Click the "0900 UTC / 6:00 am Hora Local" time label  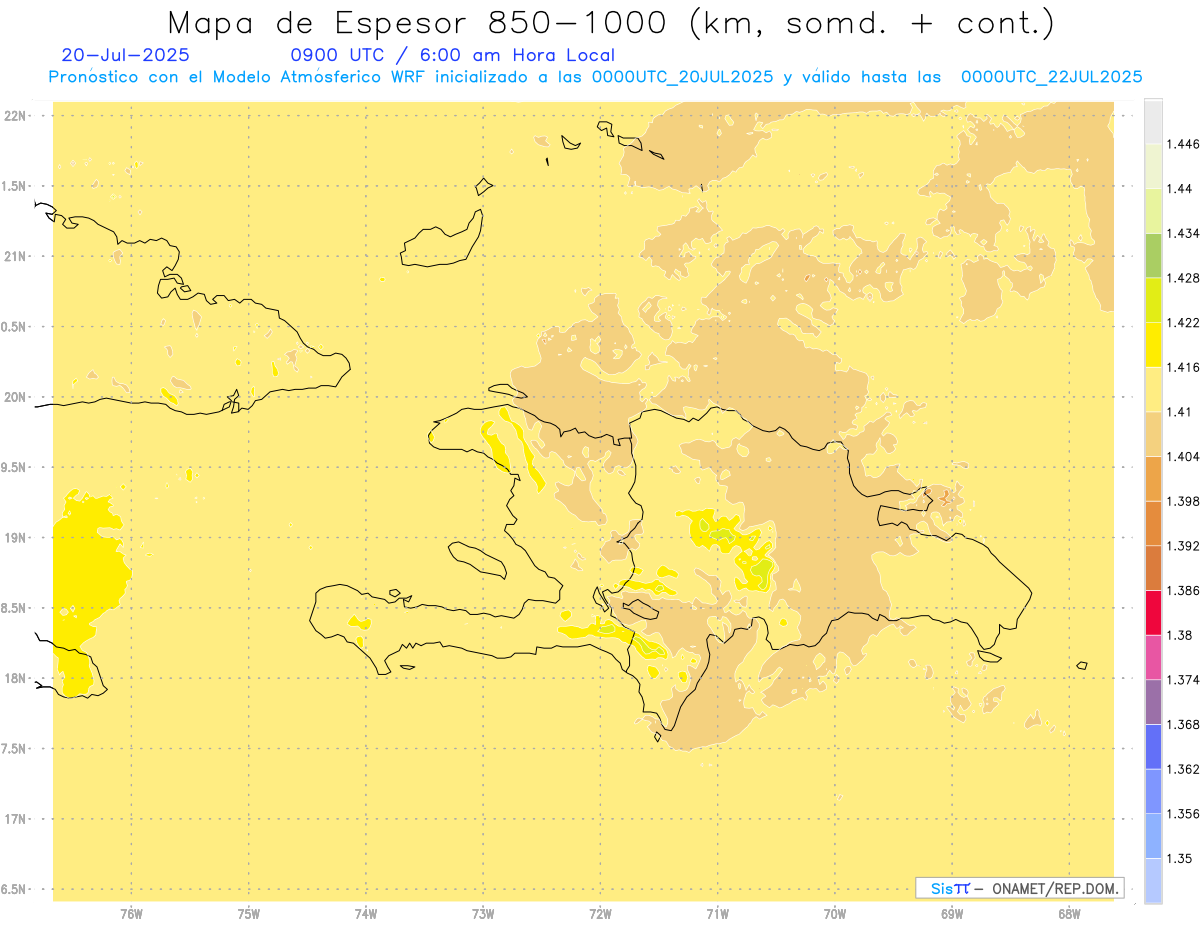coord(453,55)
